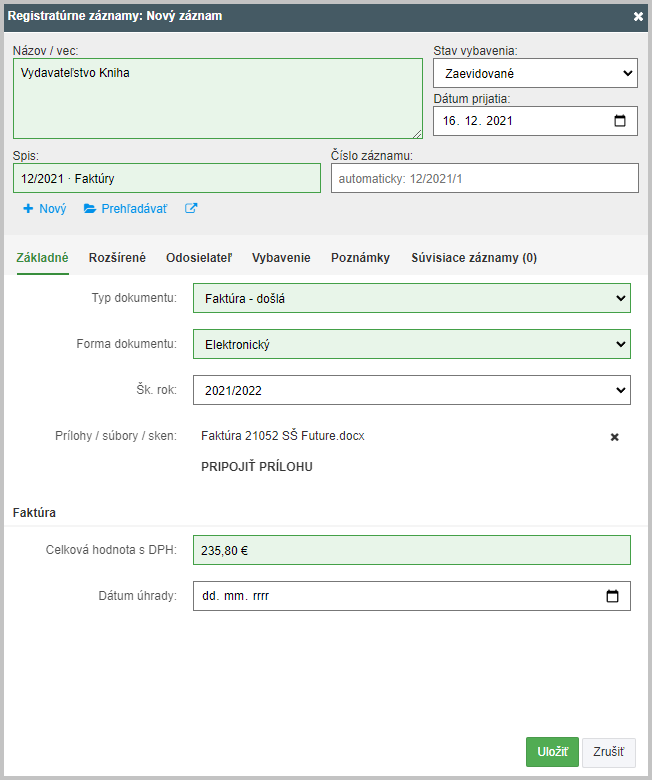Screen dimensions: 652x780
Task: Remove the attached Faktúra 21052 file
Action: (x=615, y=437)
